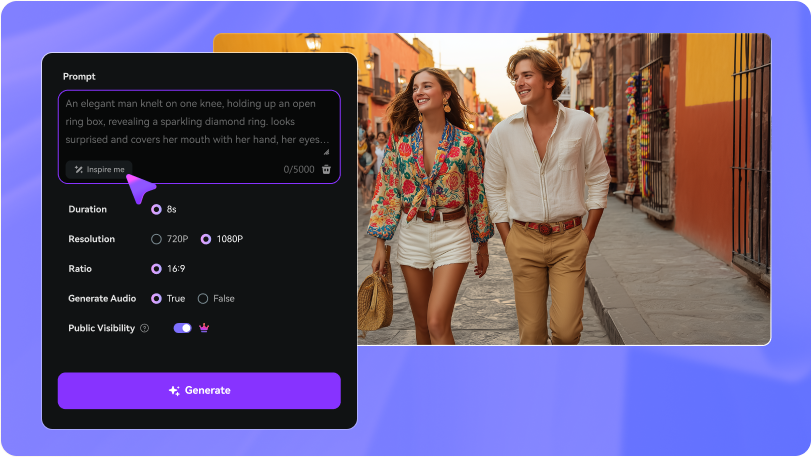Click the couple walking preview image

tap(563, 189)
